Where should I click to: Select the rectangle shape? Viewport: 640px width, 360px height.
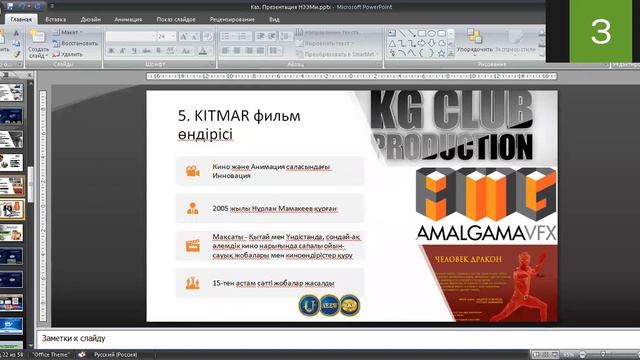coord(422,33)
